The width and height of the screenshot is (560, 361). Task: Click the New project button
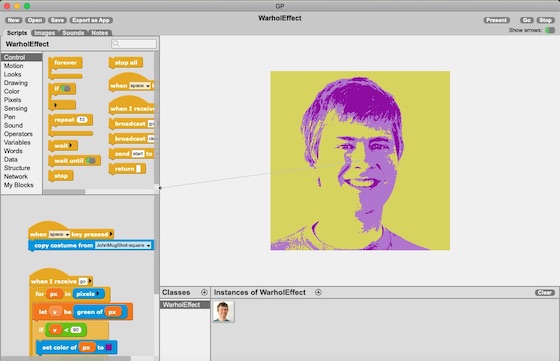tap(14, 20)
